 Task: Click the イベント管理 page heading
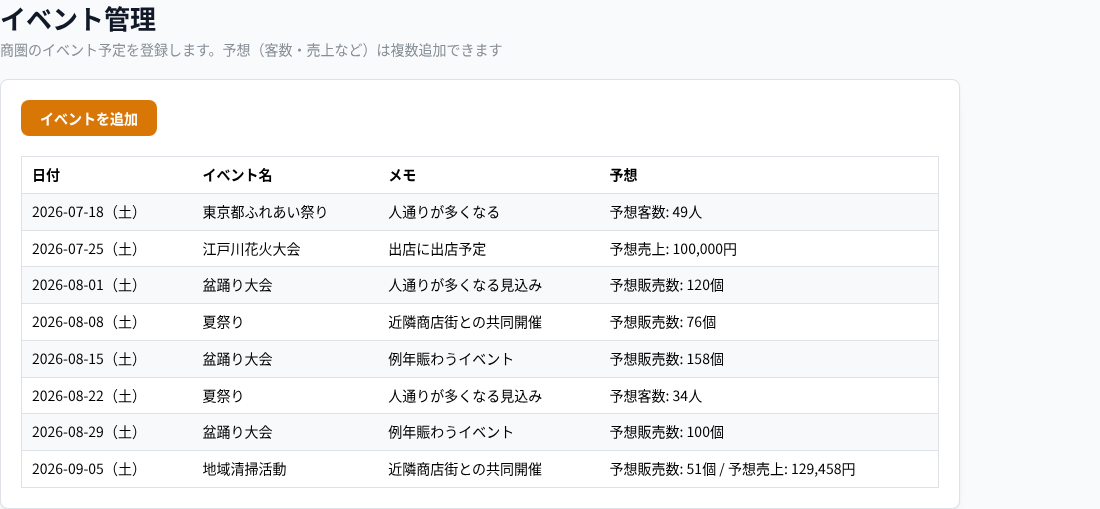(78, 19)
